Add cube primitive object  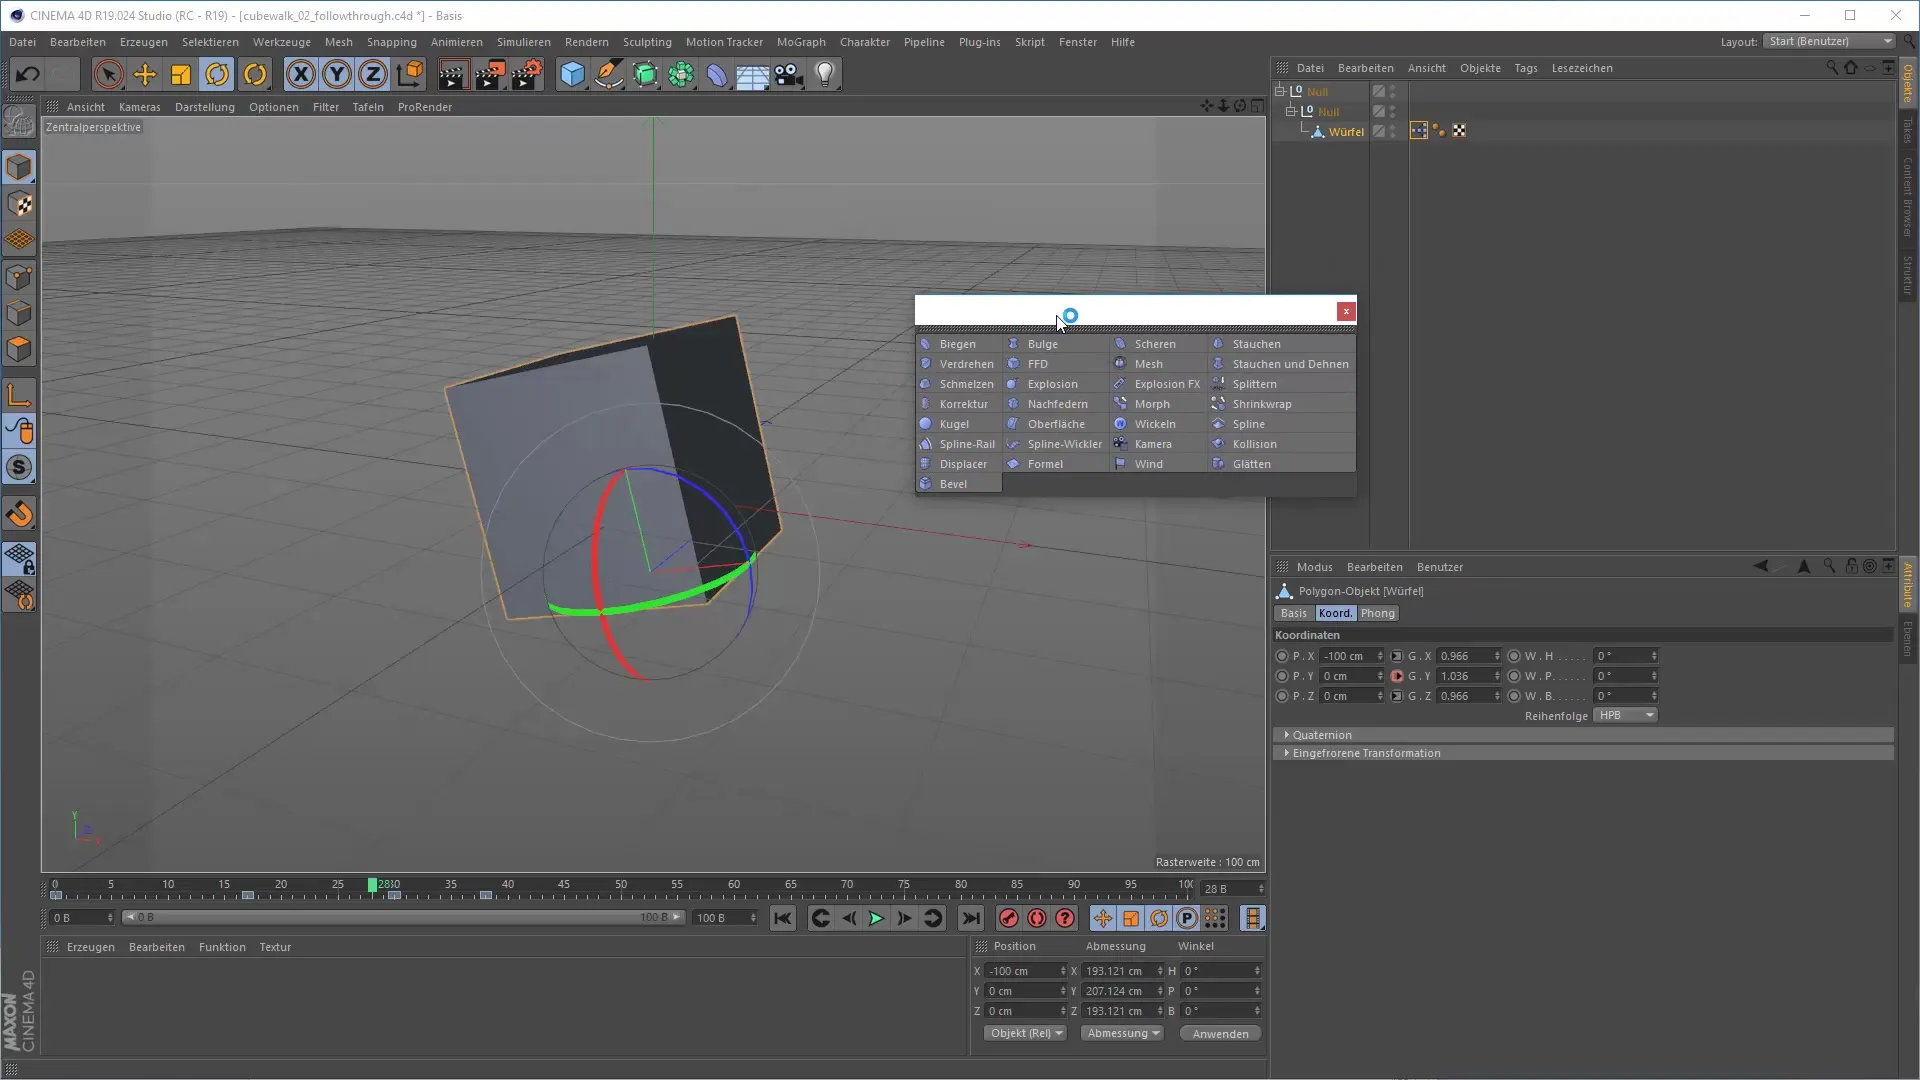point(572,74)
